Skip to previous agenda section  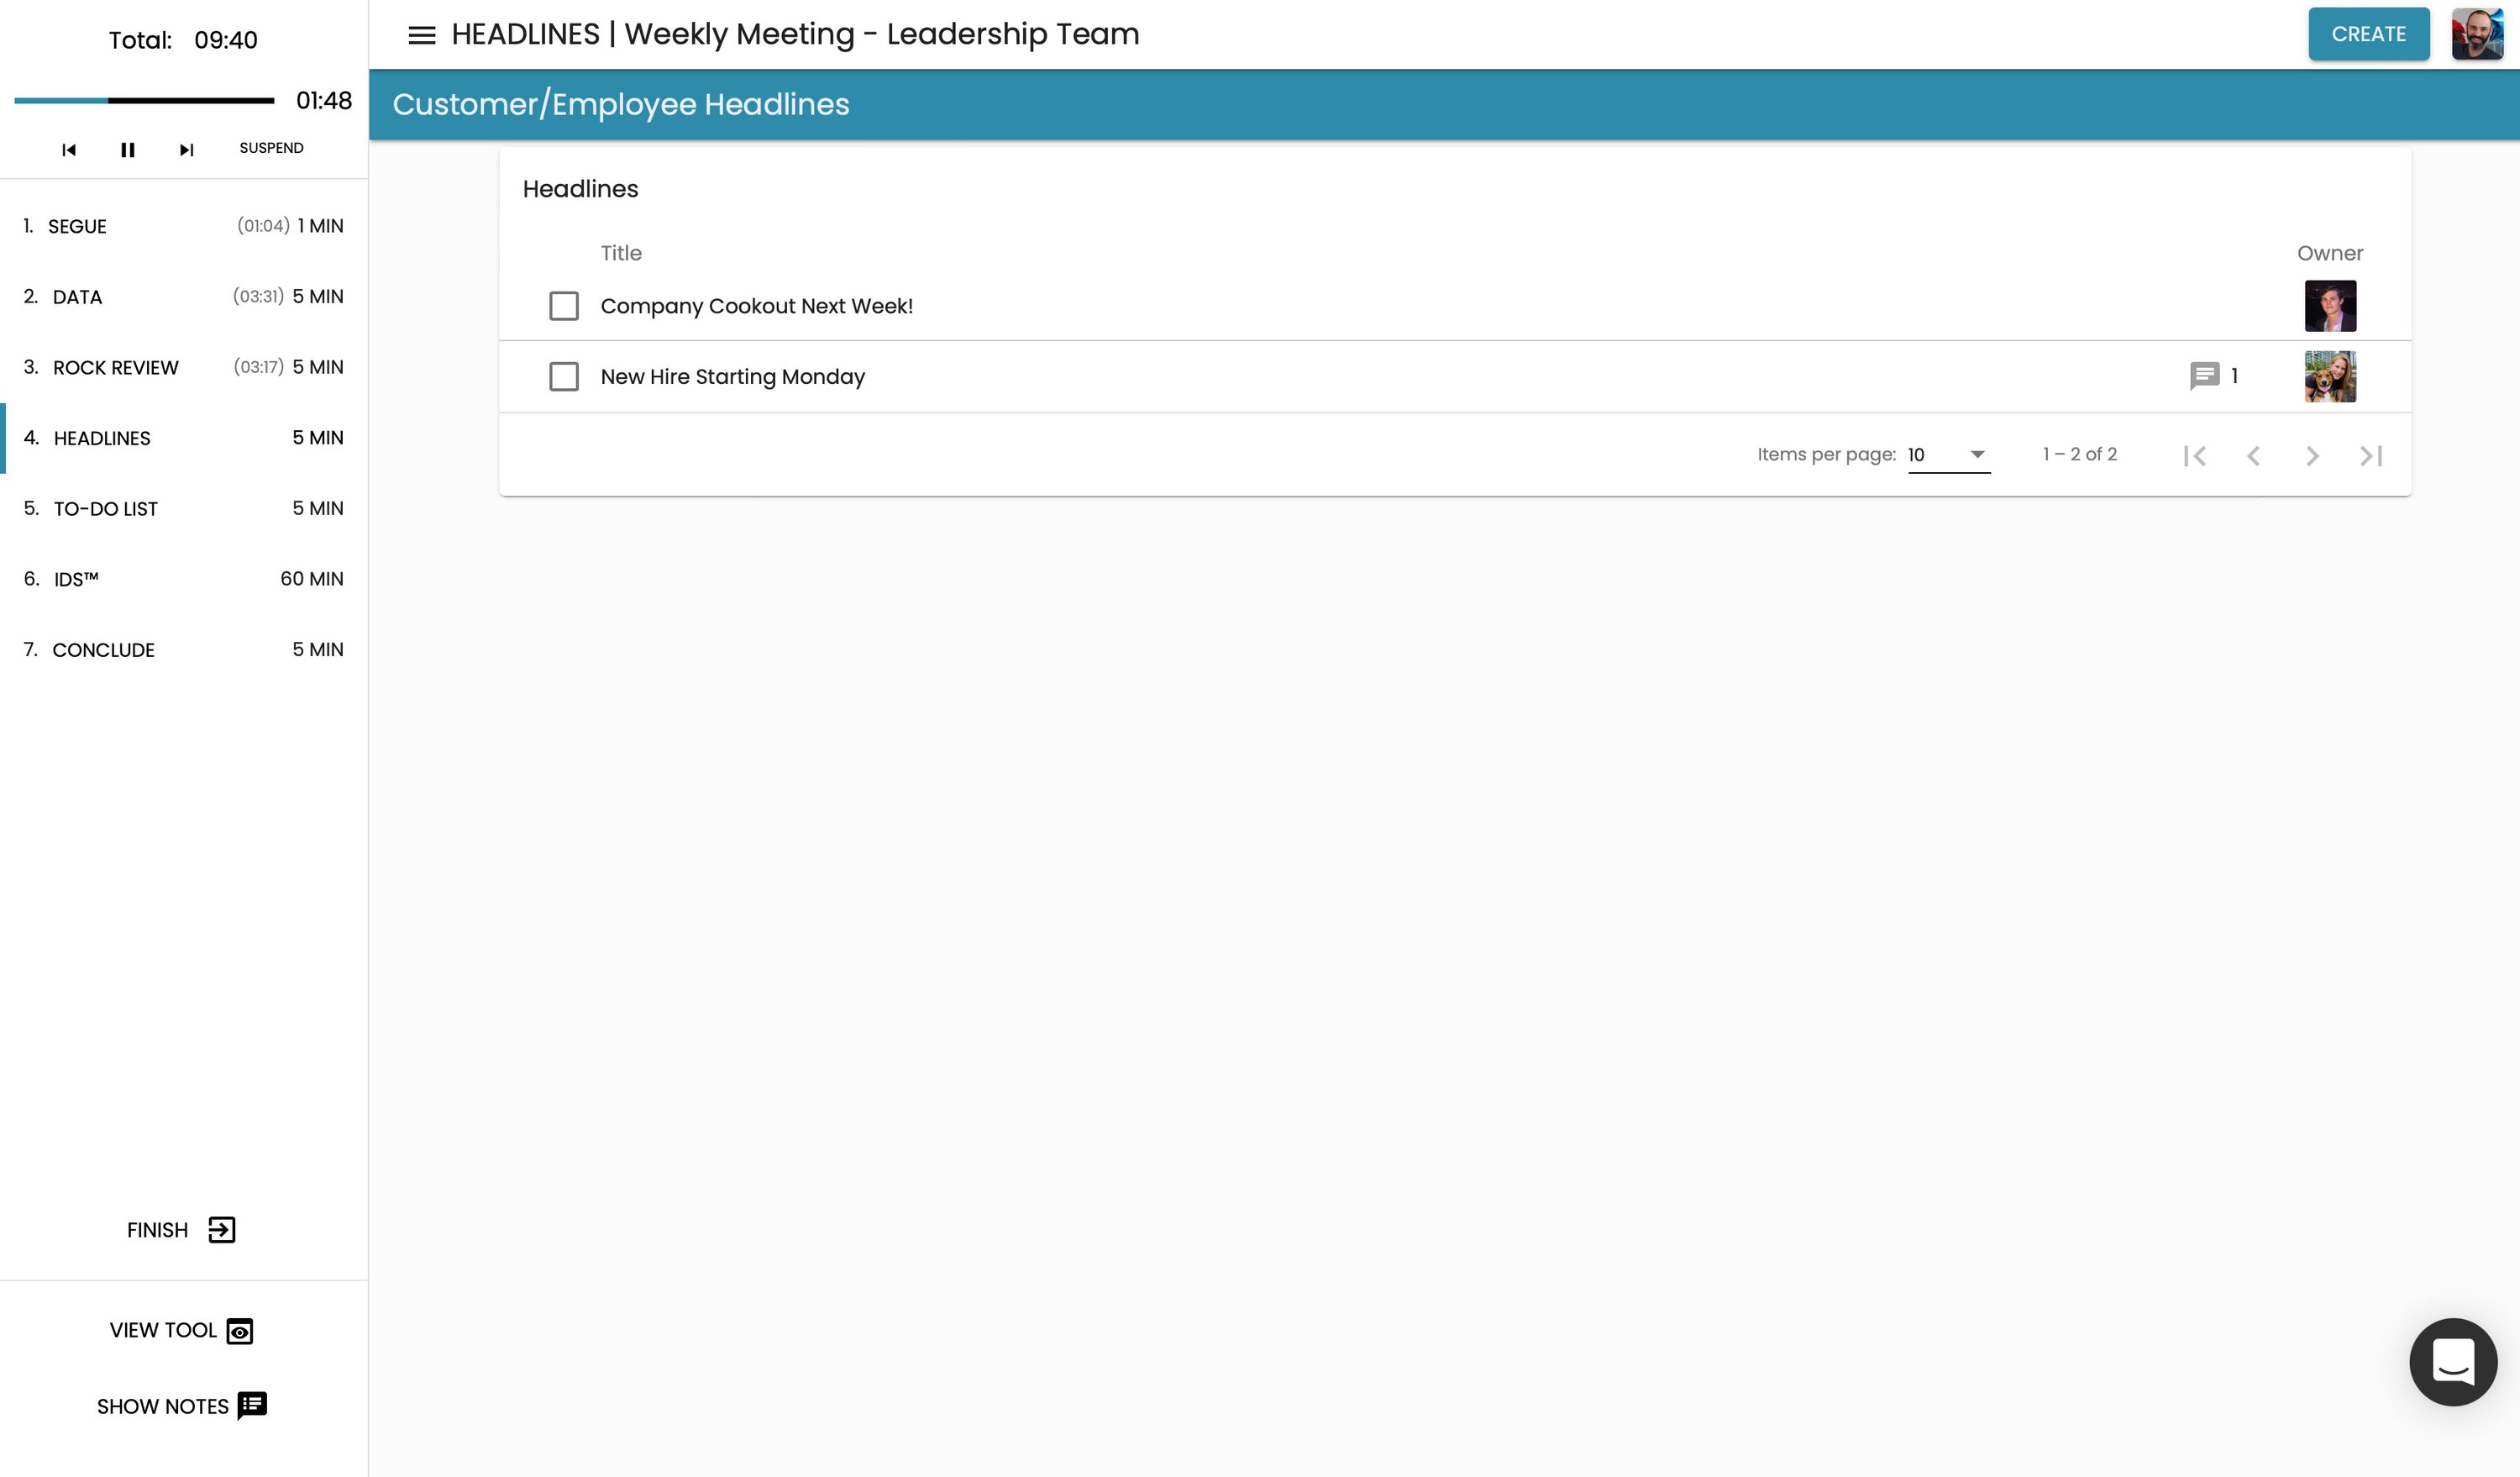pos(69,150)
